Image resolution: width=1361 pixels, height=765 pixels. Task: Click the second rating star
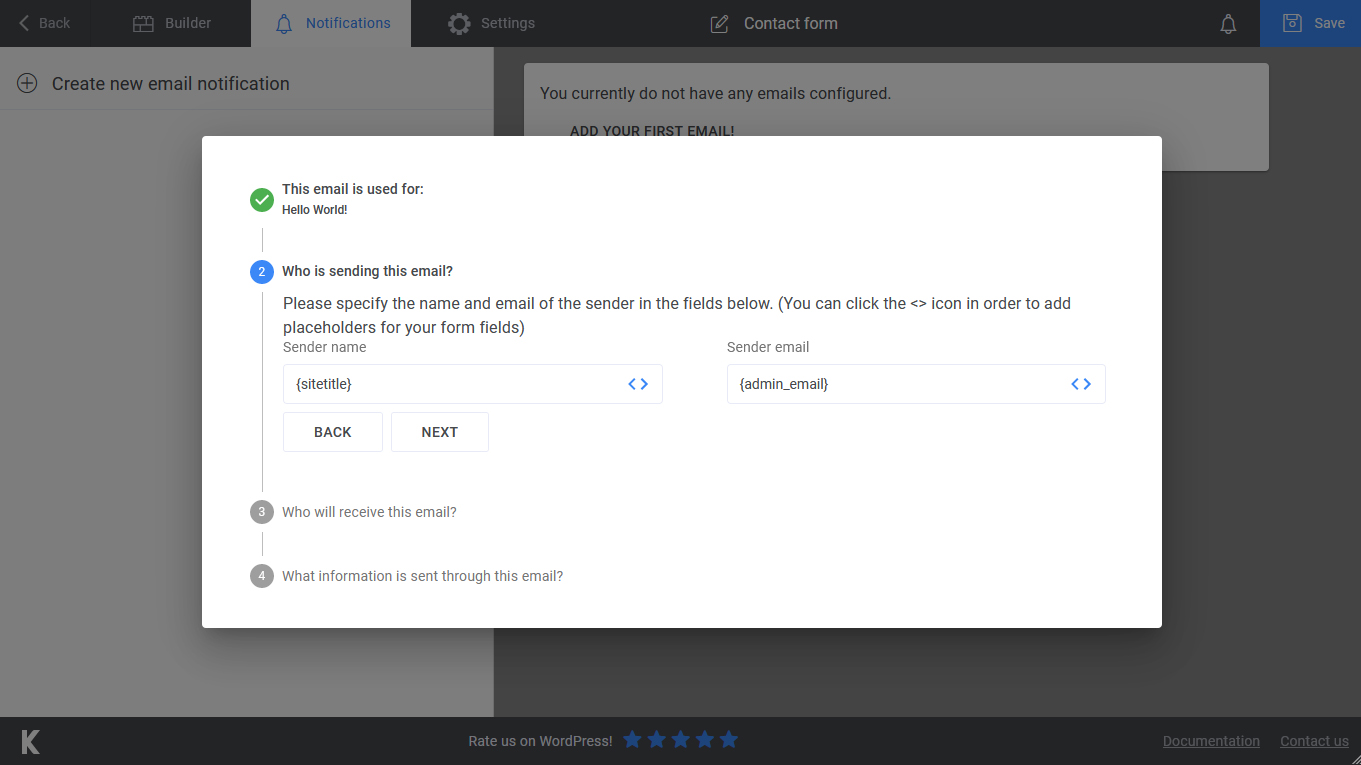(657, 740)
